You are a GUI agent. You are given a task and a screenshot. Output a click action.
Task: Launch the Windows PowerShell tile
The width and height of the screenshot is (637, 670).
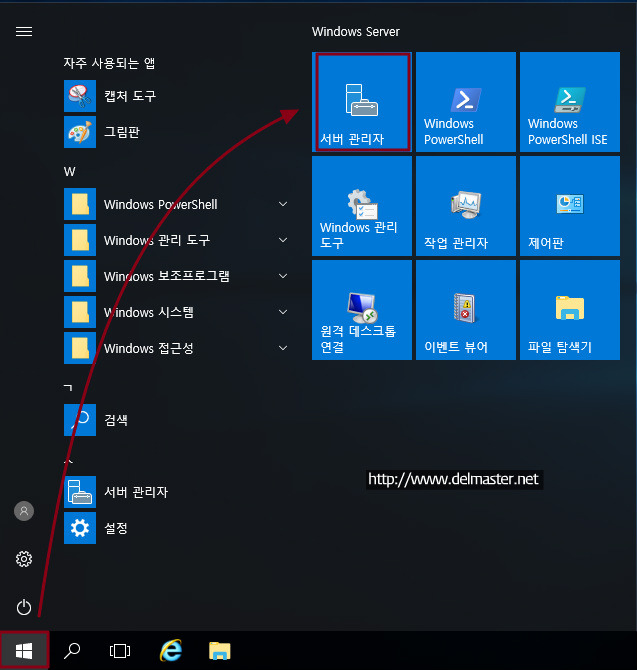(466, 102)
